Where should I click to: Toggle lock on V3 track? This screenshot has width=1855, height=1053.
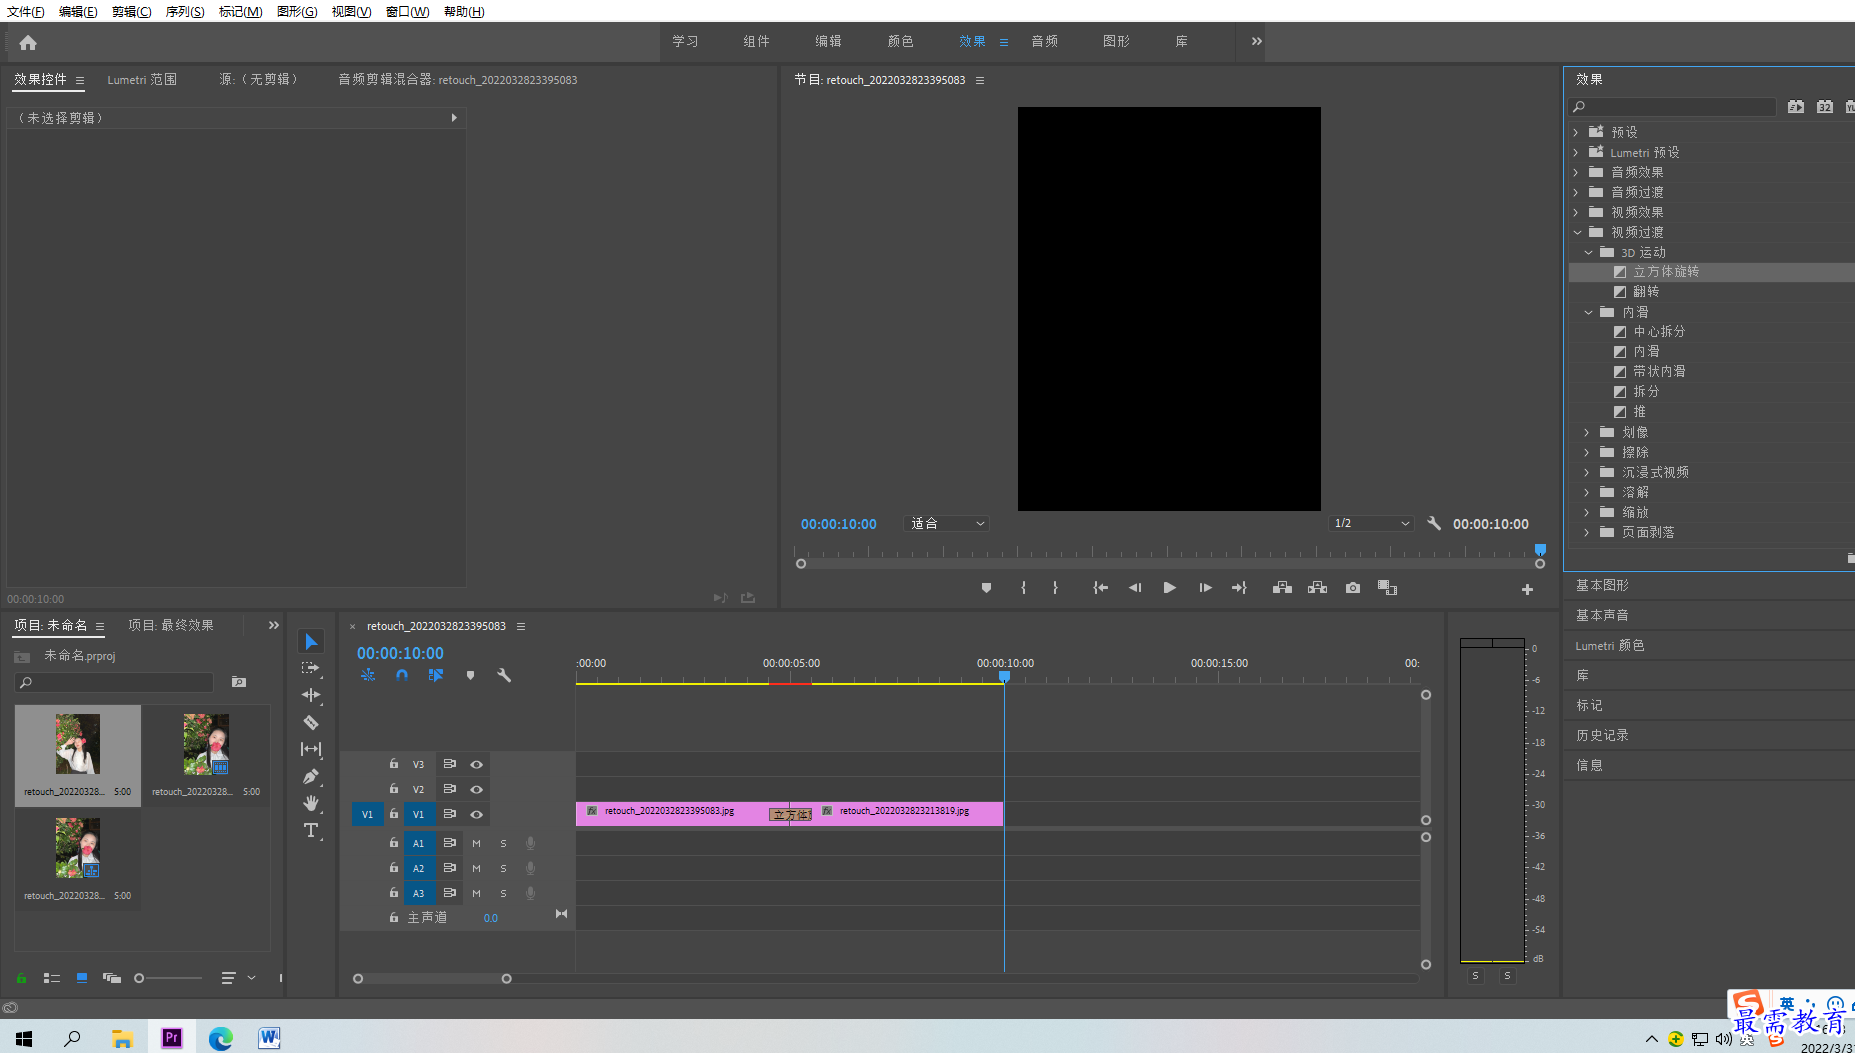pos(394,763)
